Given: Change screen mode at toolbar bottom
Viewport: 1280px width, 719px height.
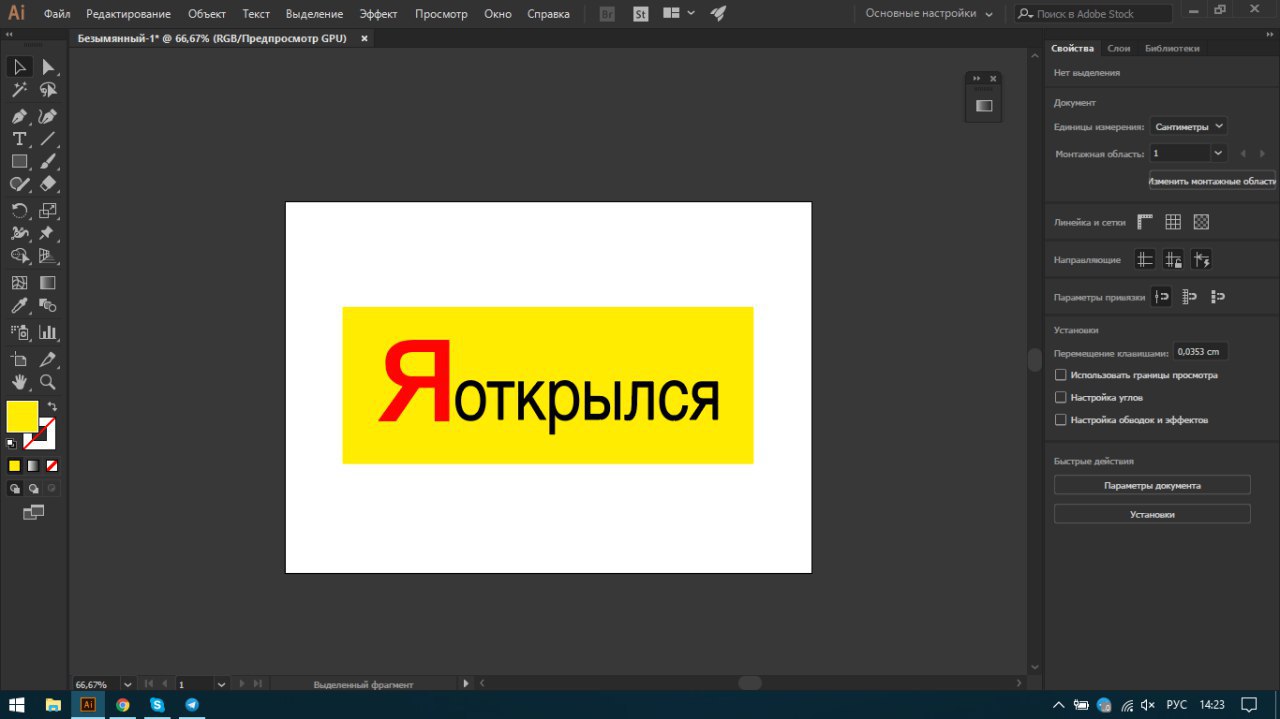Looking at the screenshot, I should pyautogui.click(x=33, y=512).
